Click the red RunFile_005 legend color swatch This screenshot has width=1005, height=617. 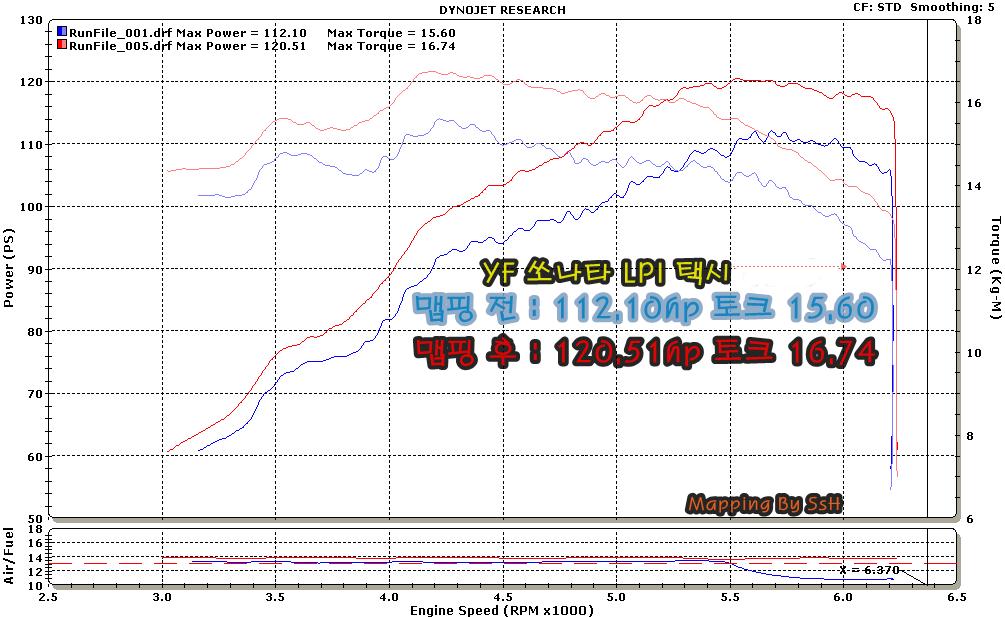[62, 45]
